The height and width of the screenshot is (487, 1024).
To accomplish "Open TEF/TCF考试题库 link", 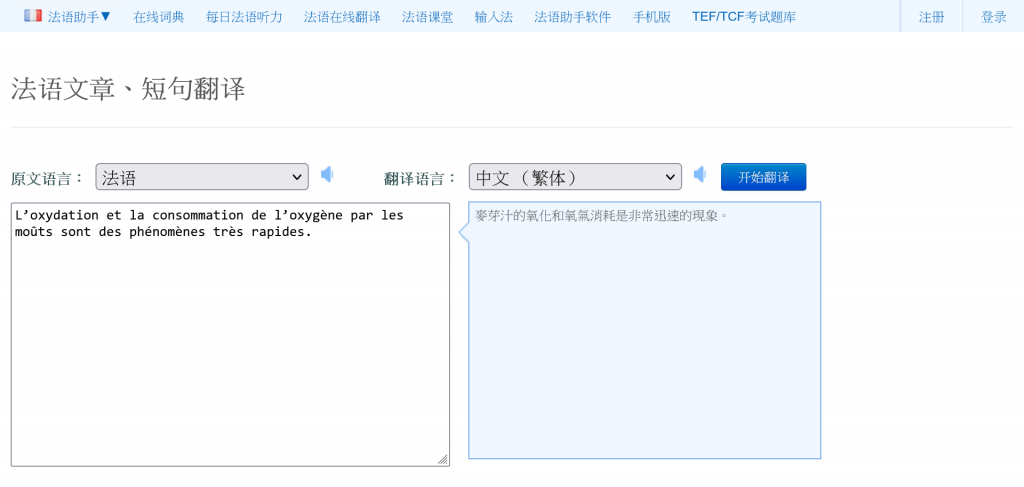I will [x=744, y=17].
